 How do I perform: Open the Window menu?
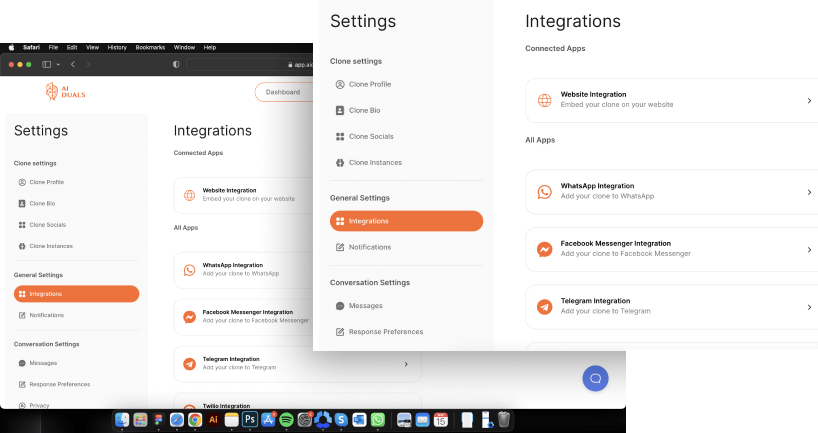point(184,47)
